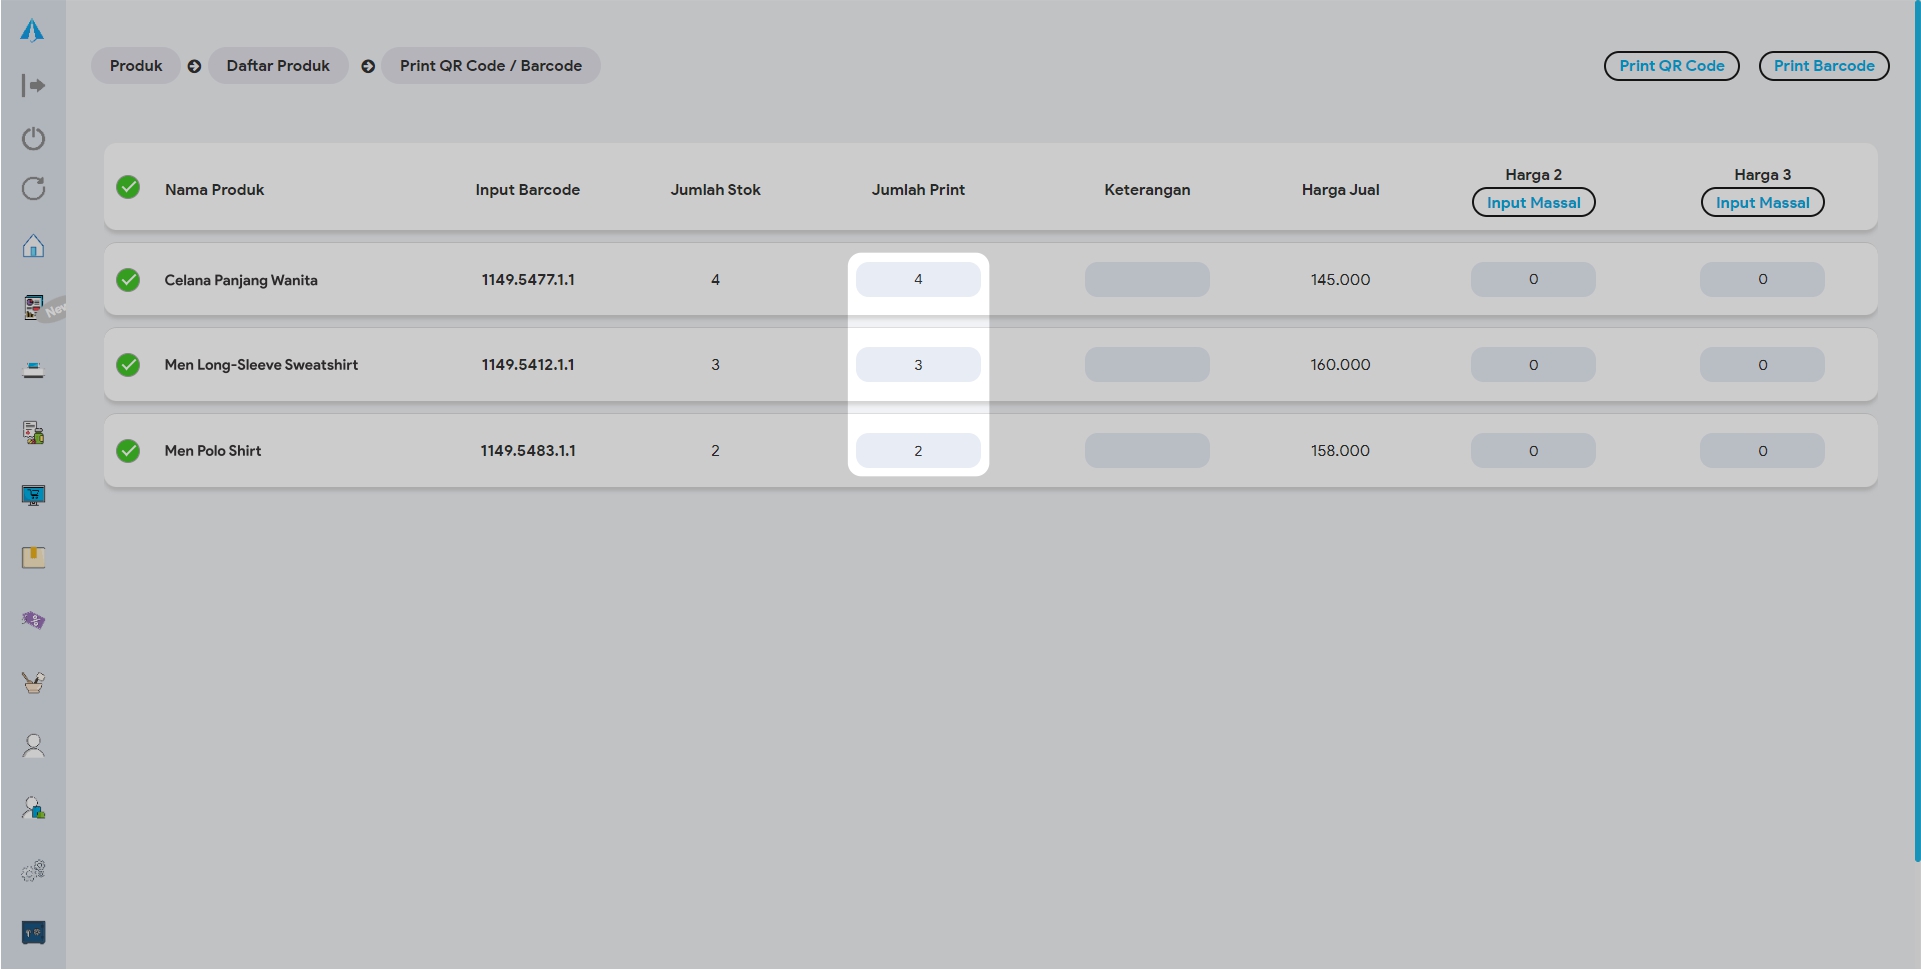Viewport: 1921px width, 970px height.
Task: Open the purple discount tag icon
Action: (x=33, y=620)
